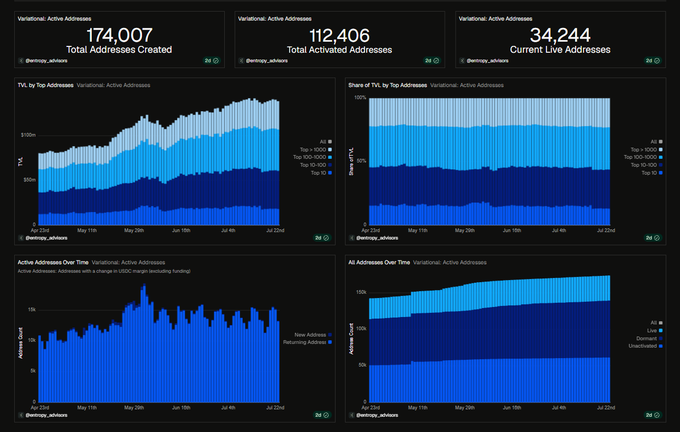Click the 34,244 counter value
This screenshot has height=432, width=680.
[x=560, y=35]
